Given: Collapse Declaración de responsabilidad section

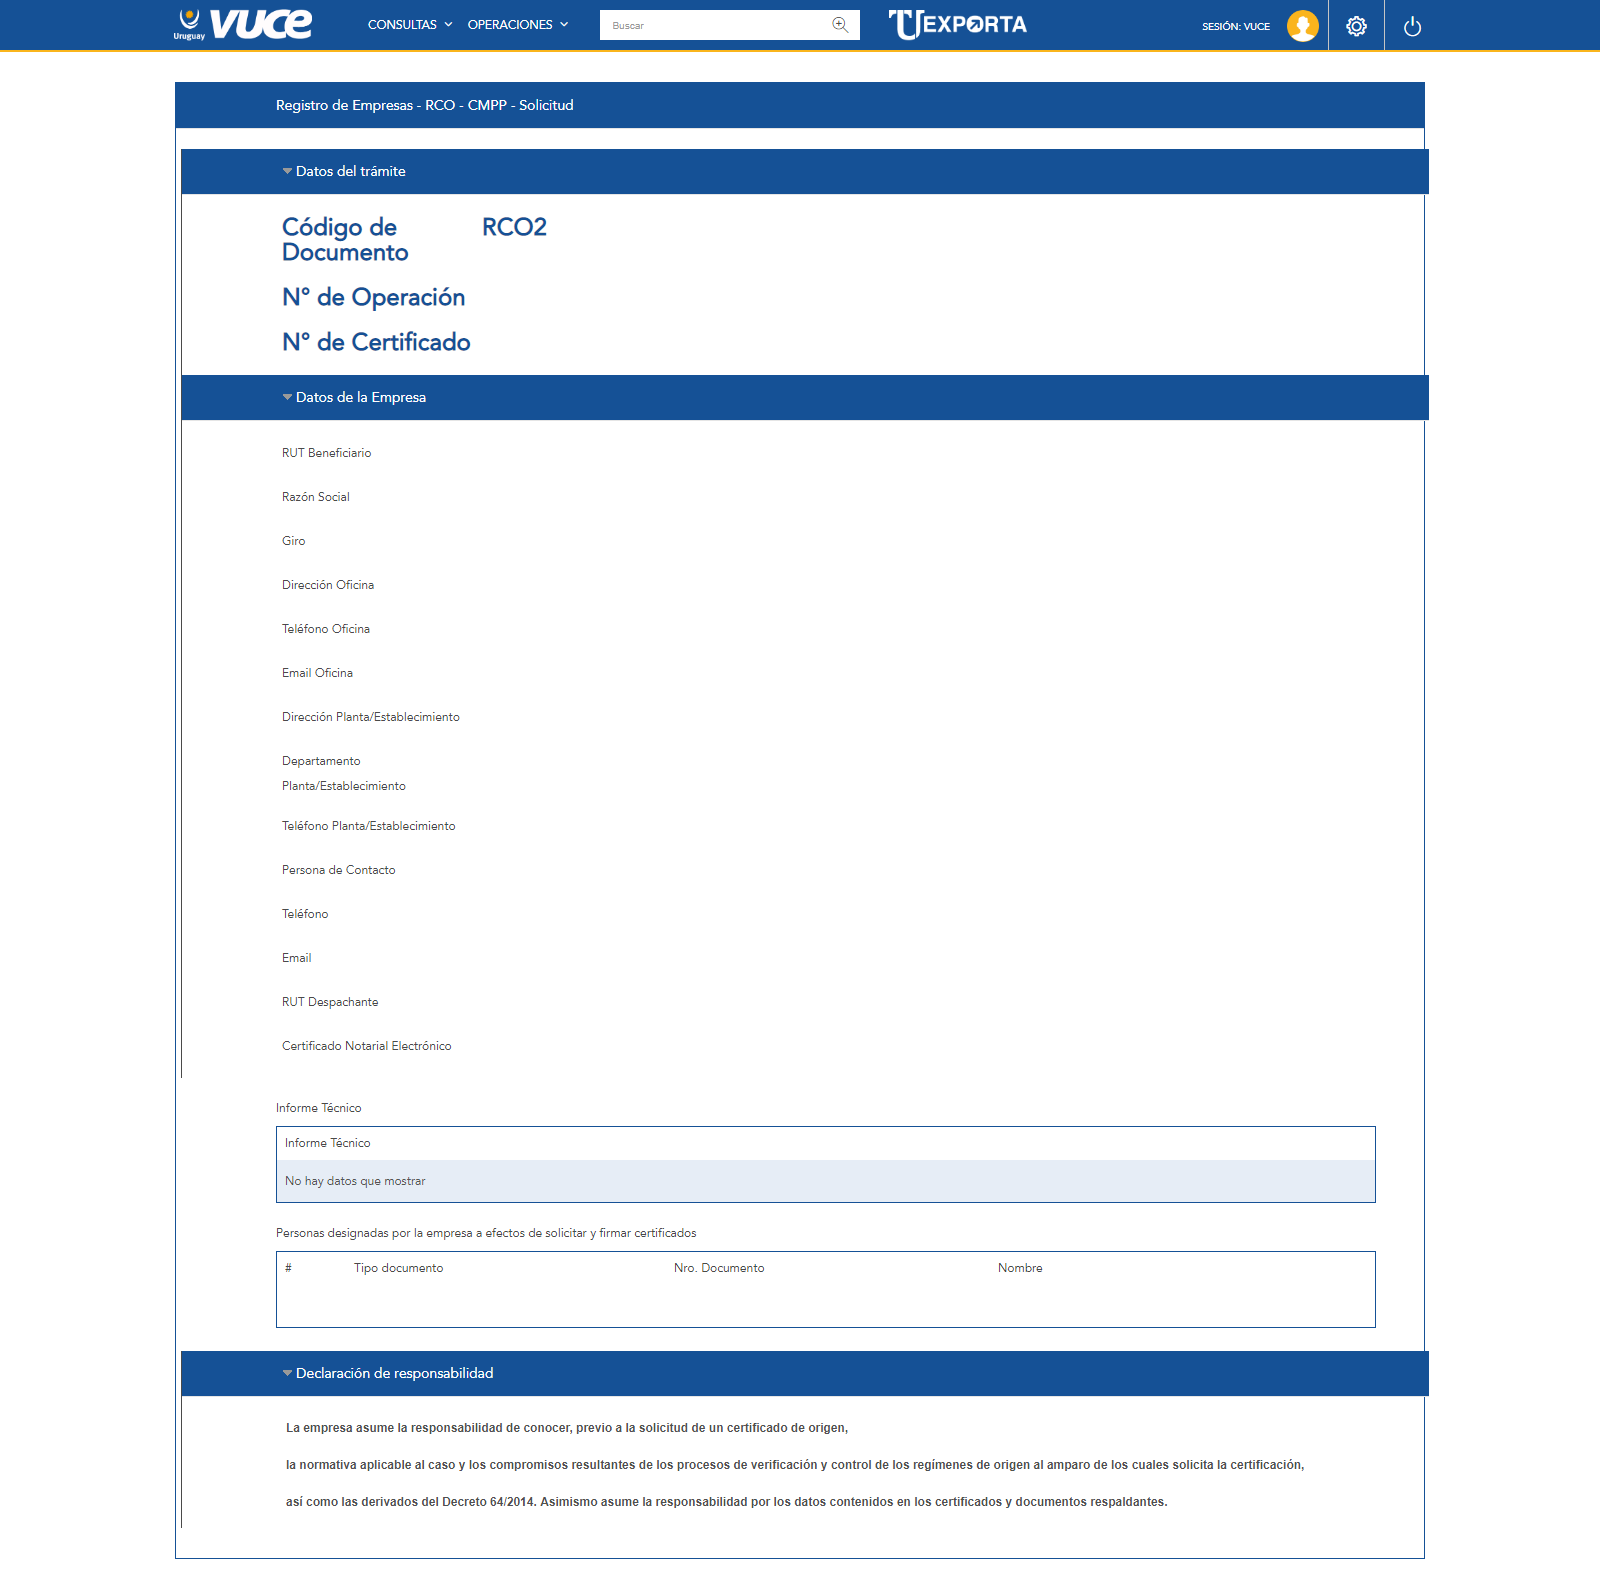Looking at the screenshot, I should coord(287,1373).
